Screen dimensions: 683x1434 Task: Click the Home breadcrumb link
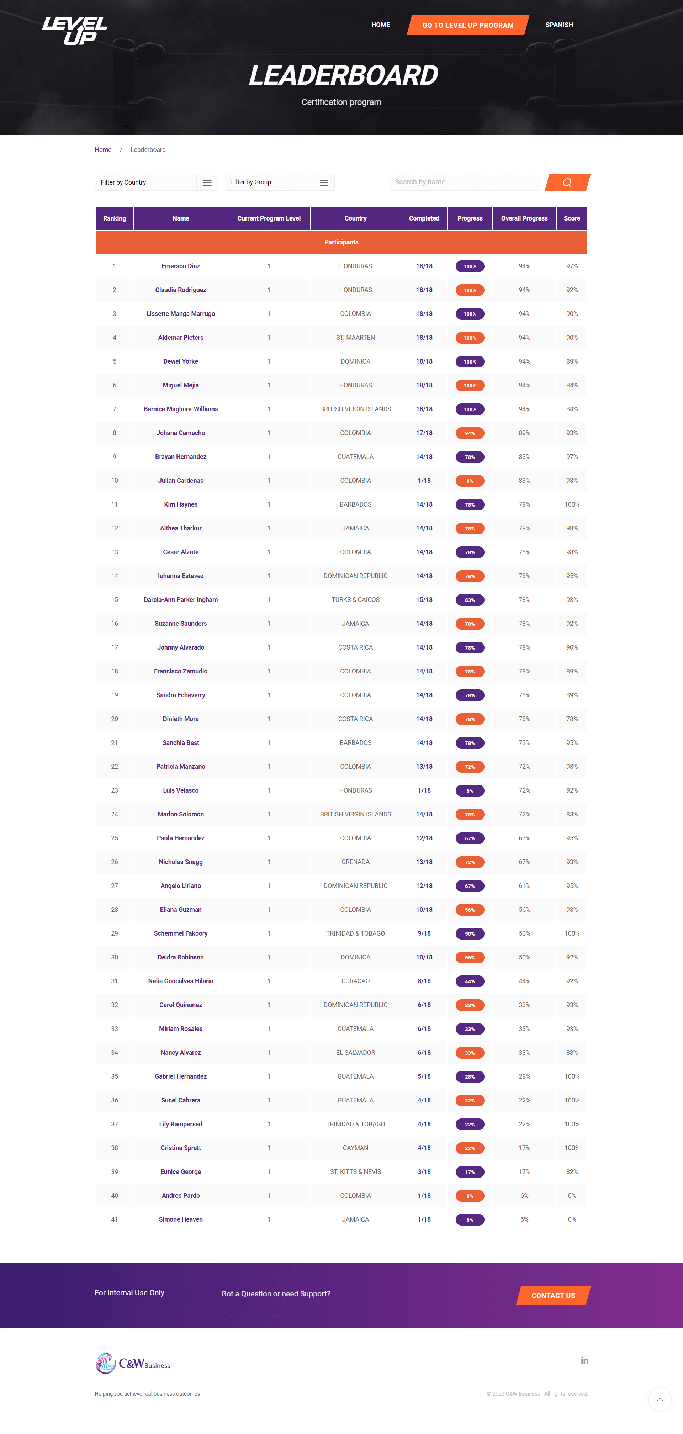point(103,149)
